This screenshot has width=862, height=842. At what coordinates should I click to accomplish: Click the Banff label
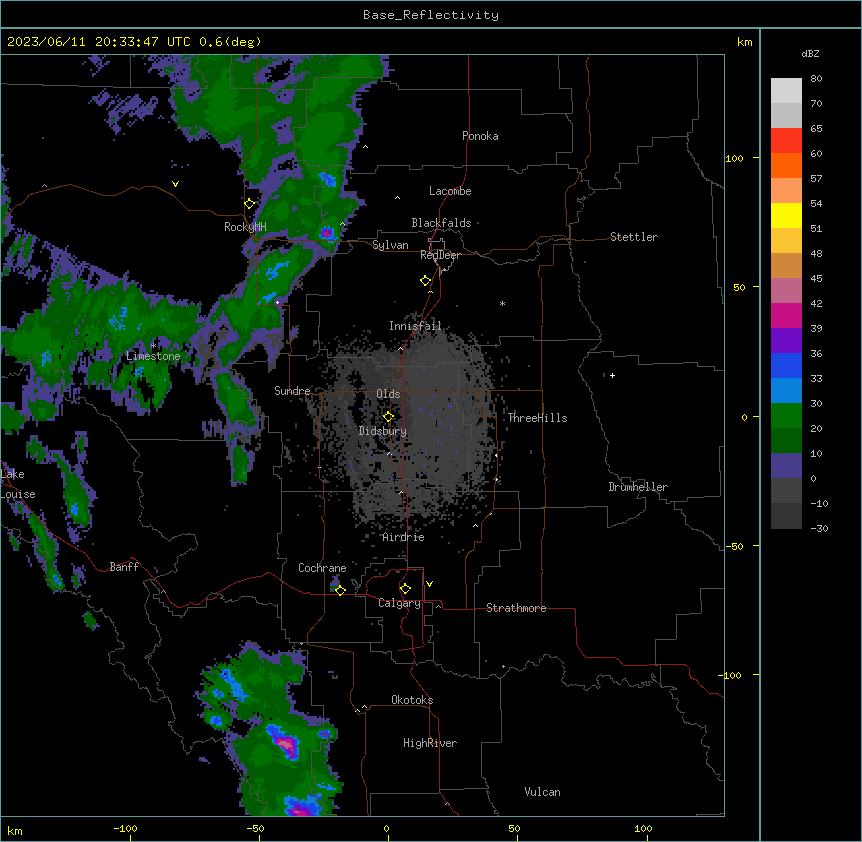[124, 567]
